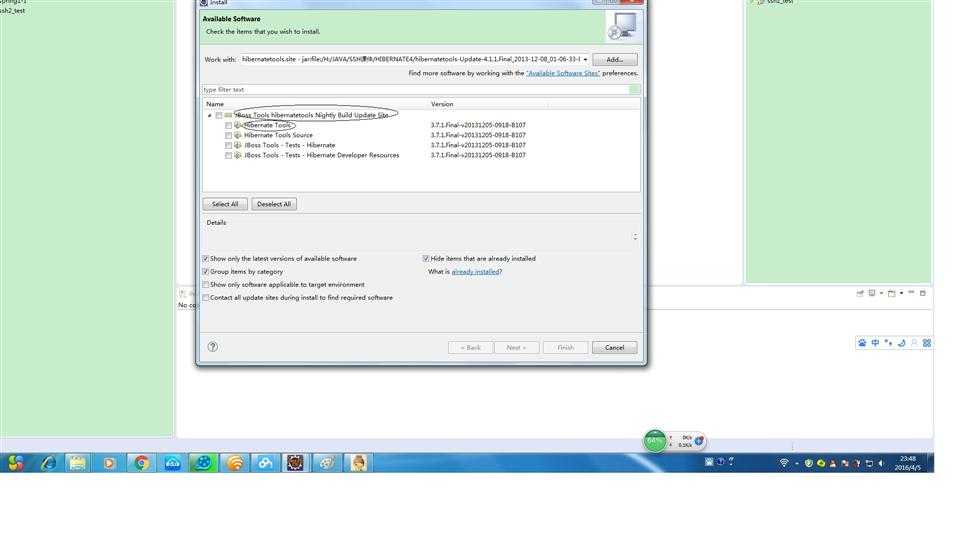Click the punctuation mode icon on the IME toolbar
Viewport: 960px width, 540px height.
[x=888, y=343]
